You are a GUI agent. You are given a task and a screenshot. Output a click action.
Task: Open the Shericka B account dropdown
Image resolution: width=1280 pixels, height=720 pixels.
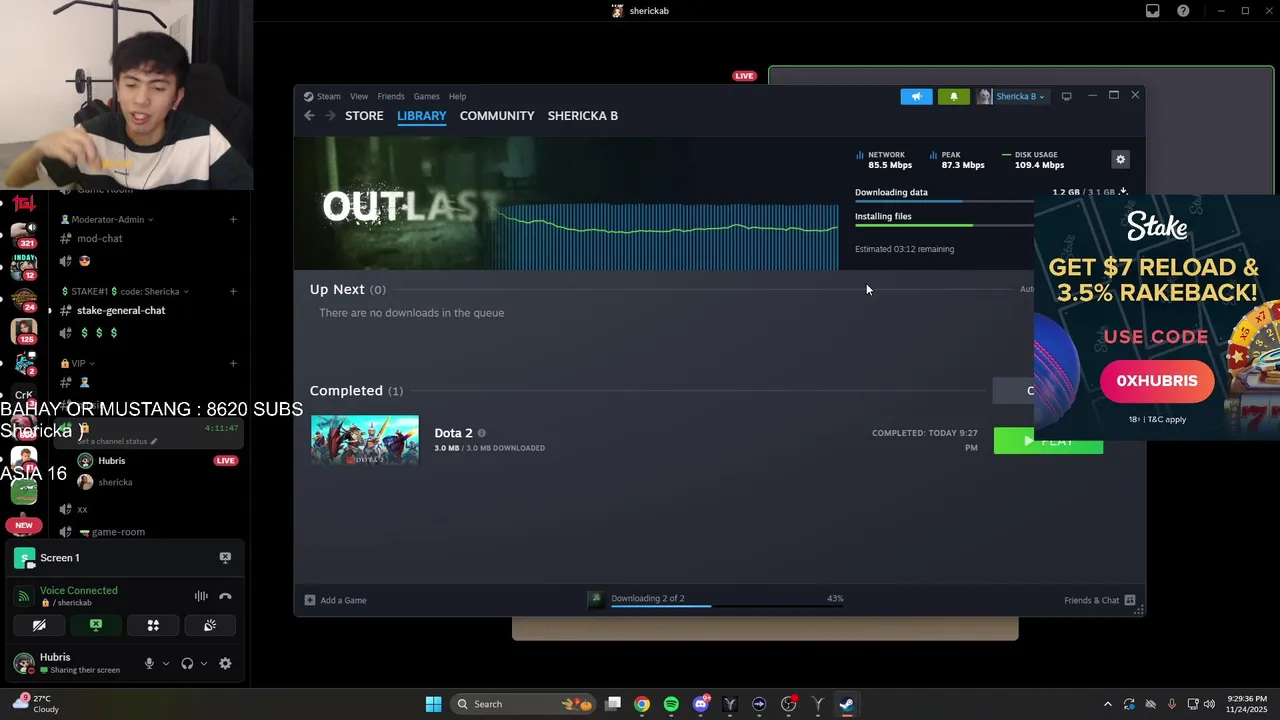[1012, 96]
